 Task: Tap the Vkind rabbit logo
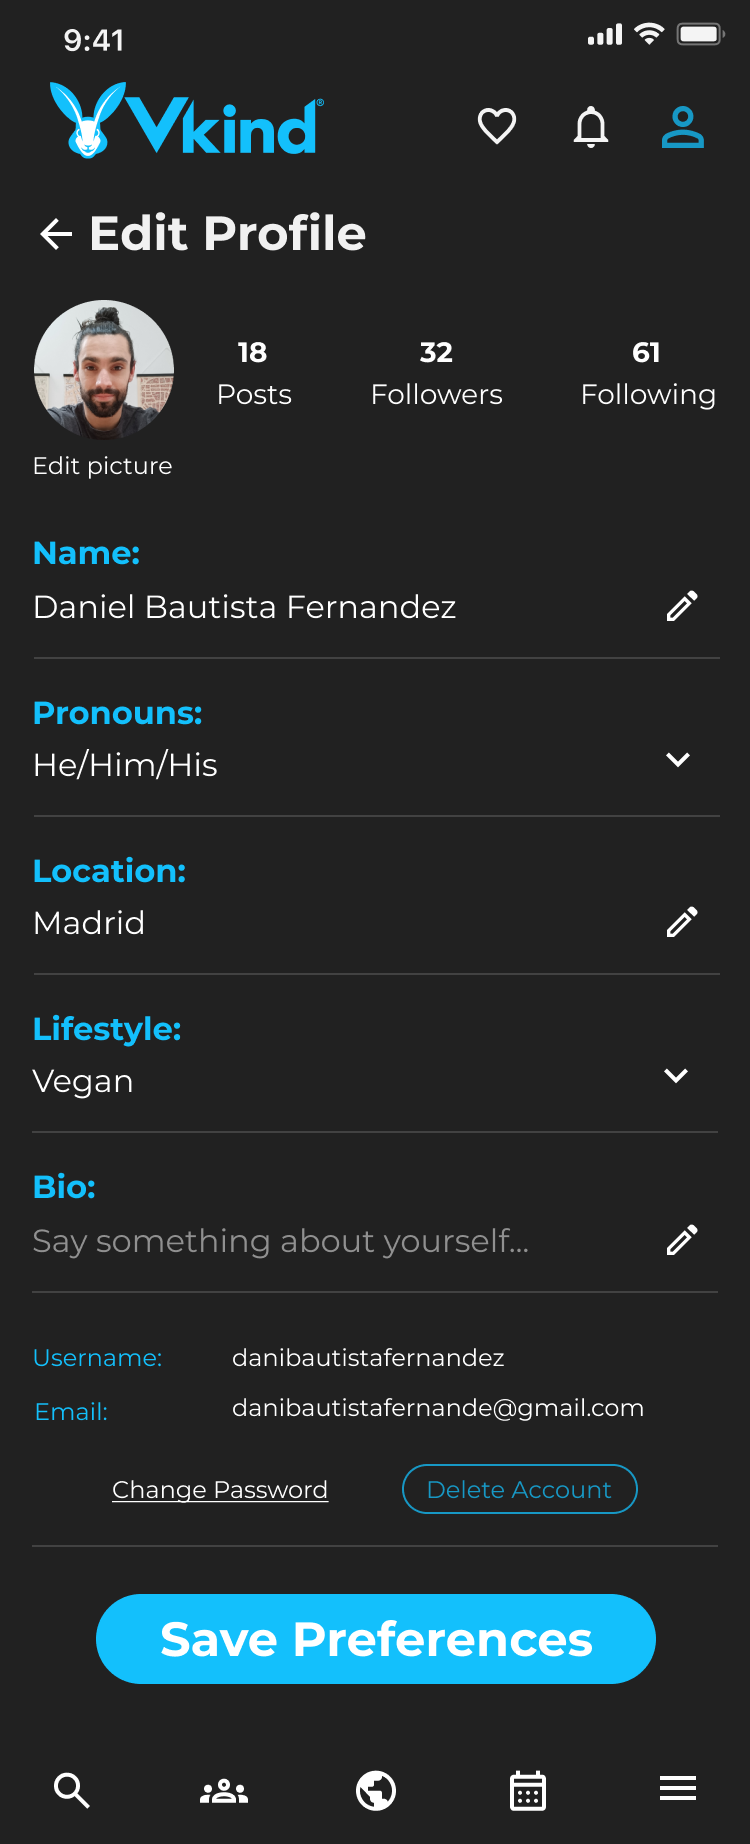click(x=88, y=121)
